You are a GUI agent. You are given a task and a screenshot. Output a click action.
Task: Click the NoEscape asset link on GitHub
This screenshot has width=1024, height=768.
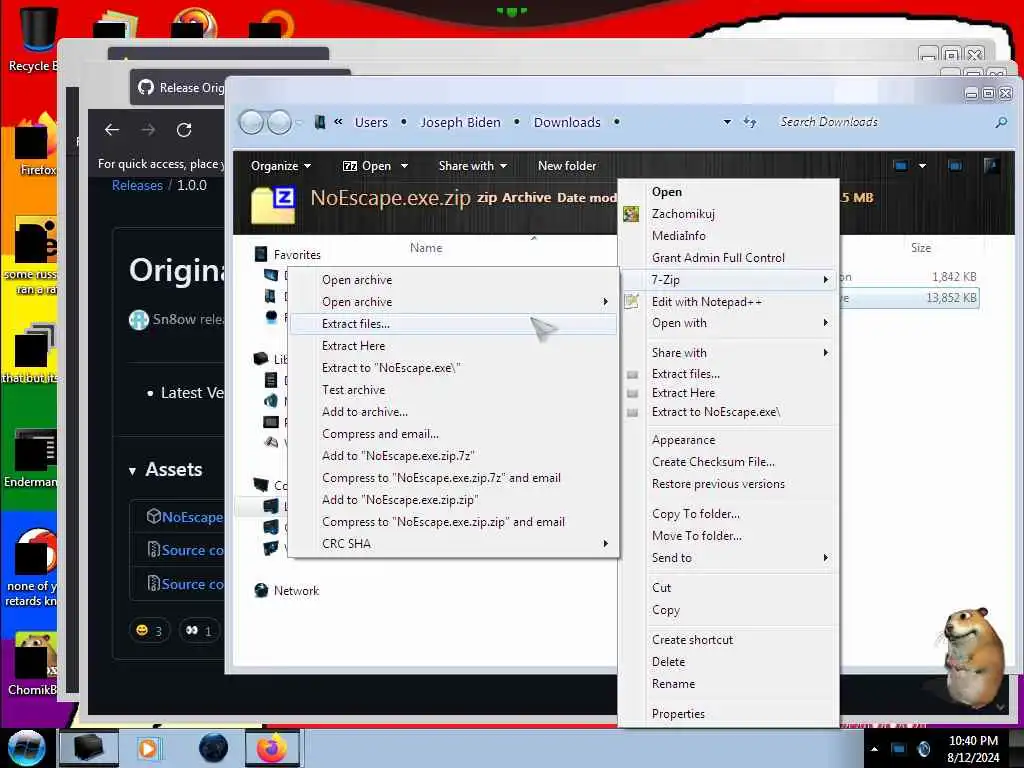click(x=192, y=517)
